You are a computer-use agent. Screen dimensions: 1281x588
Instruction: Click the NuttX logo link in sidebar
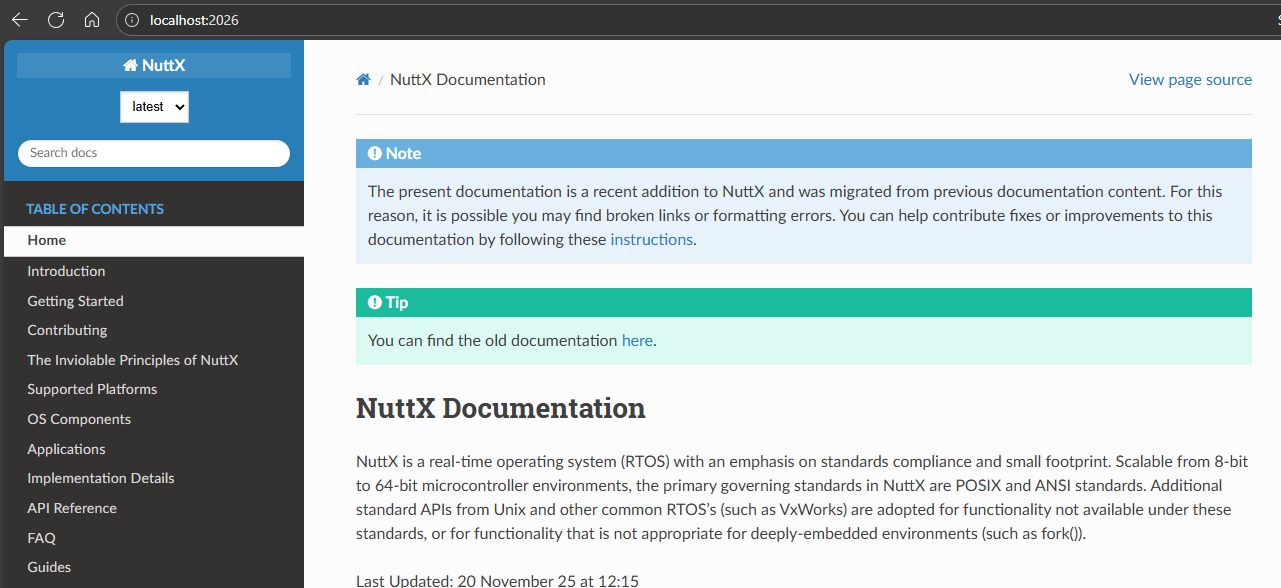(x=154, y=66)
